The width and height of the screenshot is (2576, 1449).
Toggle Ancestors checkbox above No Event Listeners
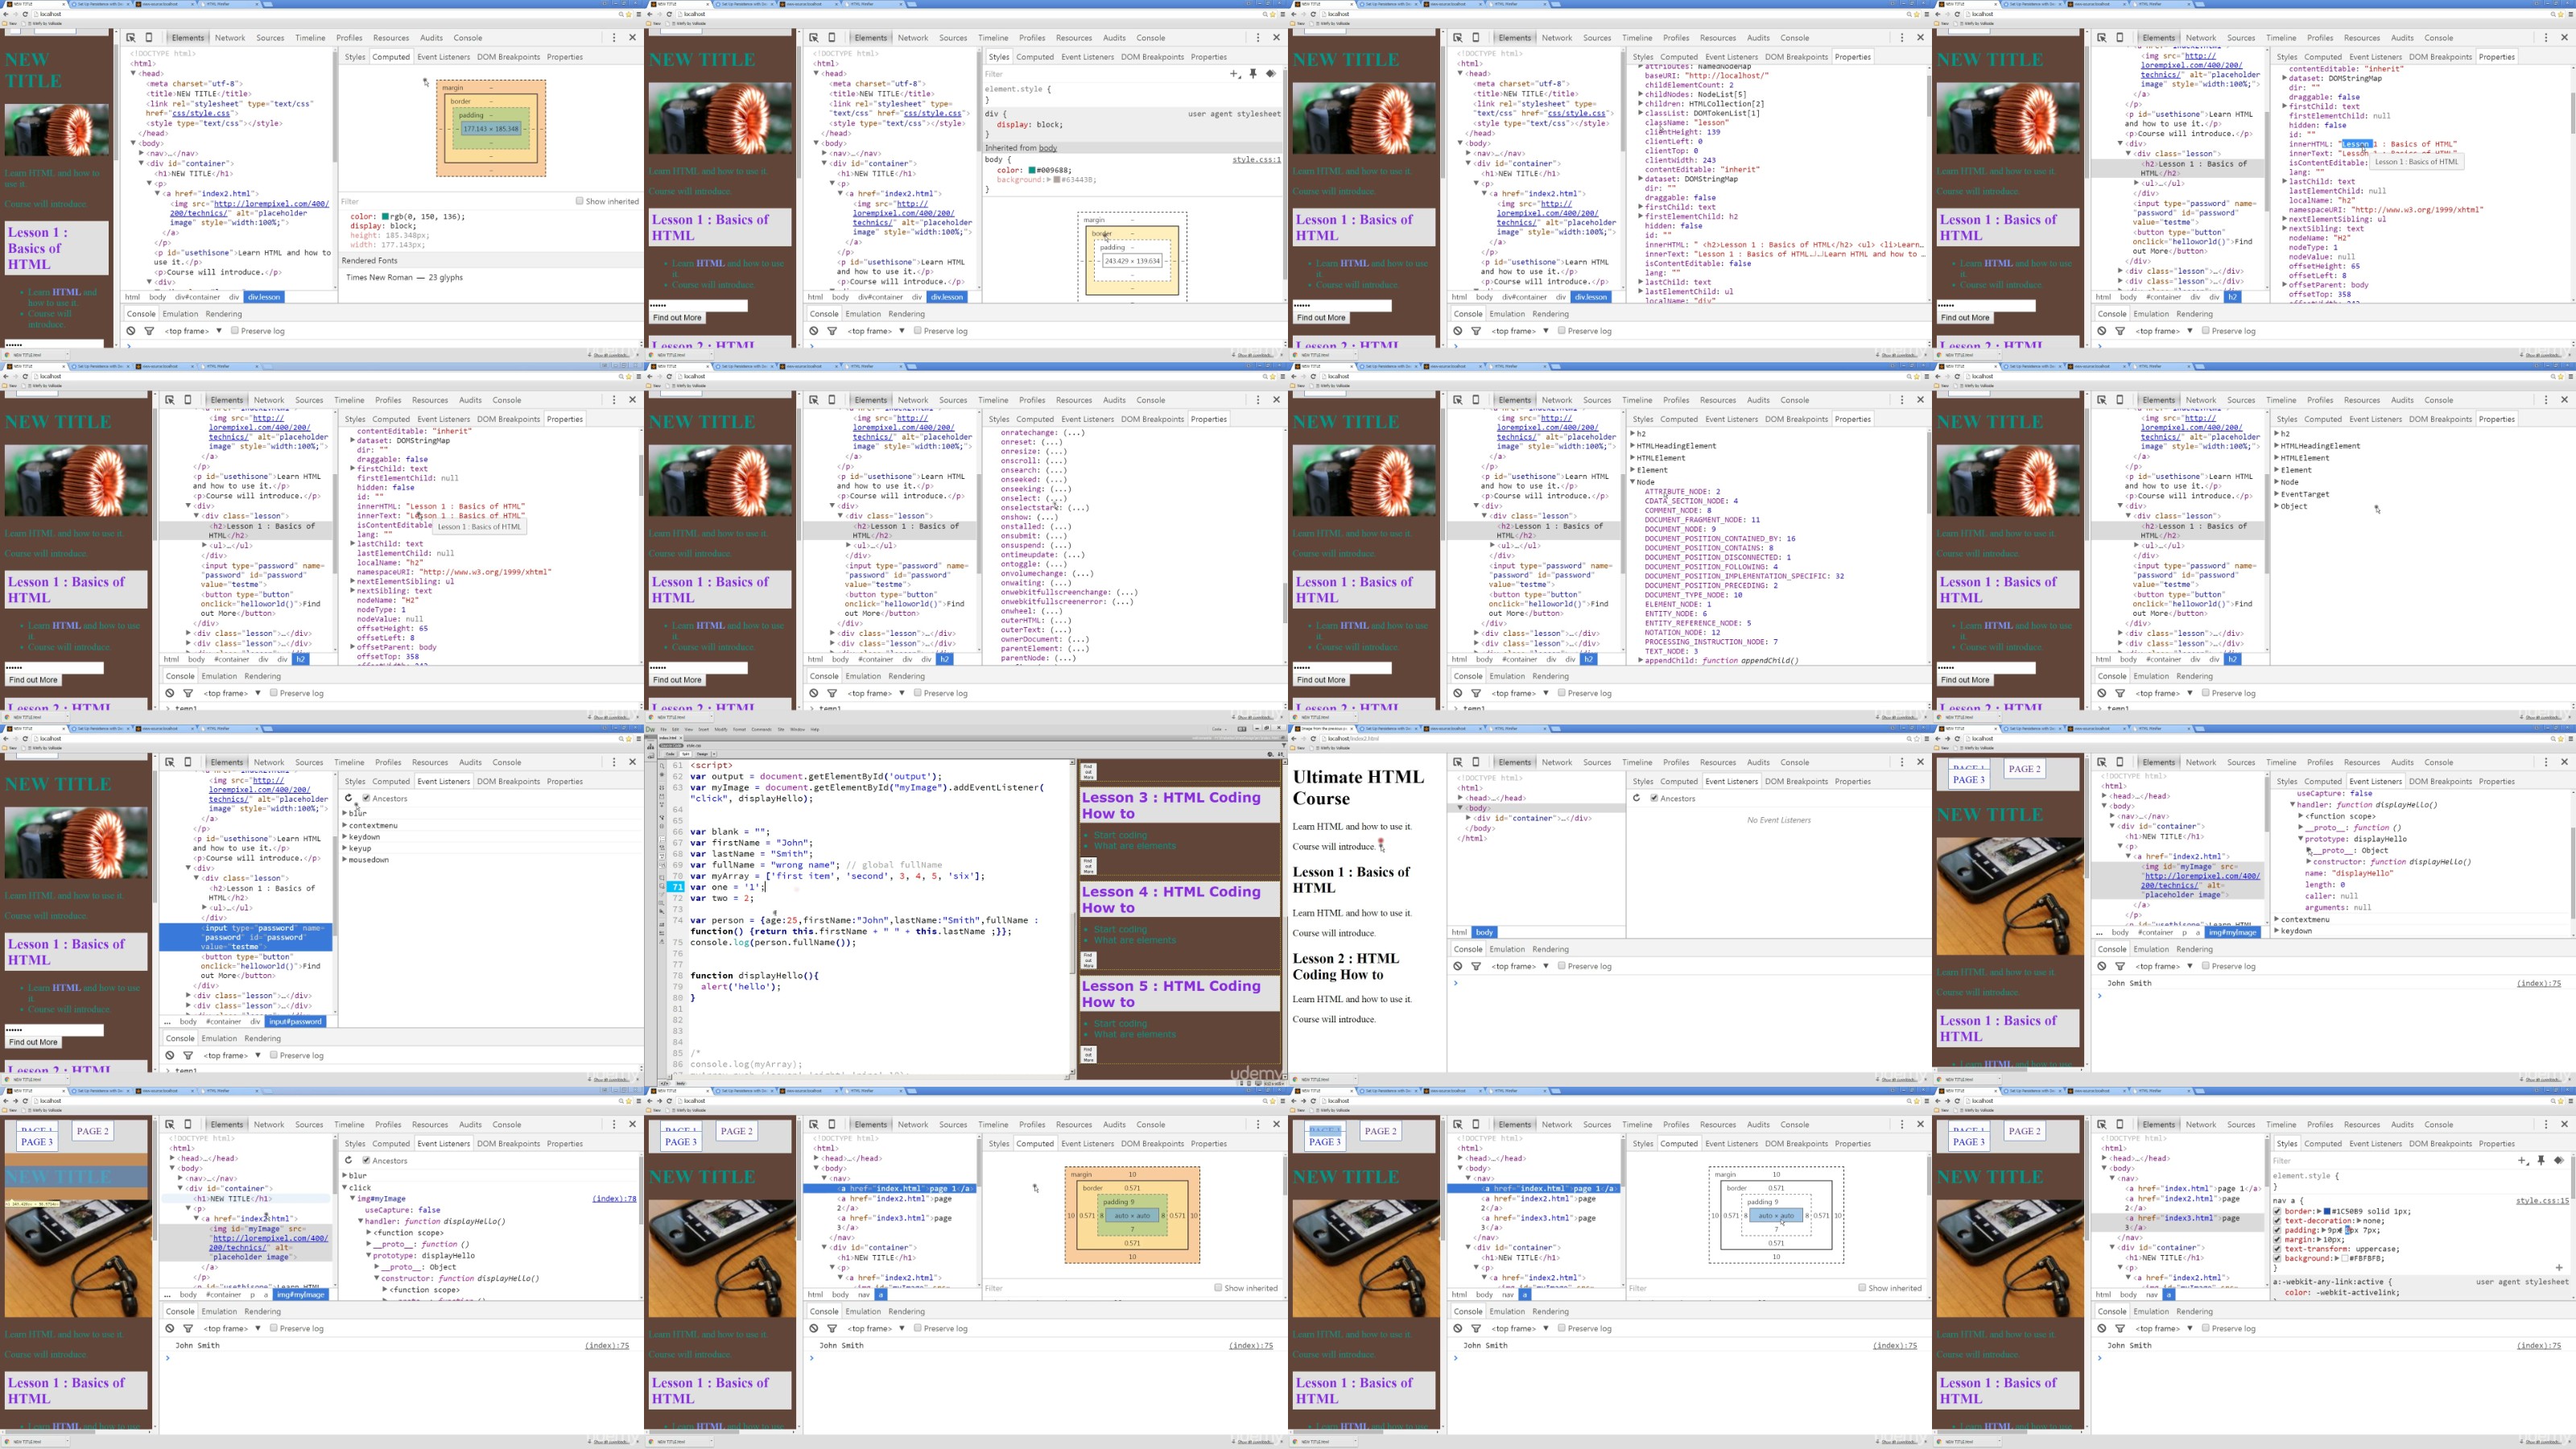(1654, 798)
